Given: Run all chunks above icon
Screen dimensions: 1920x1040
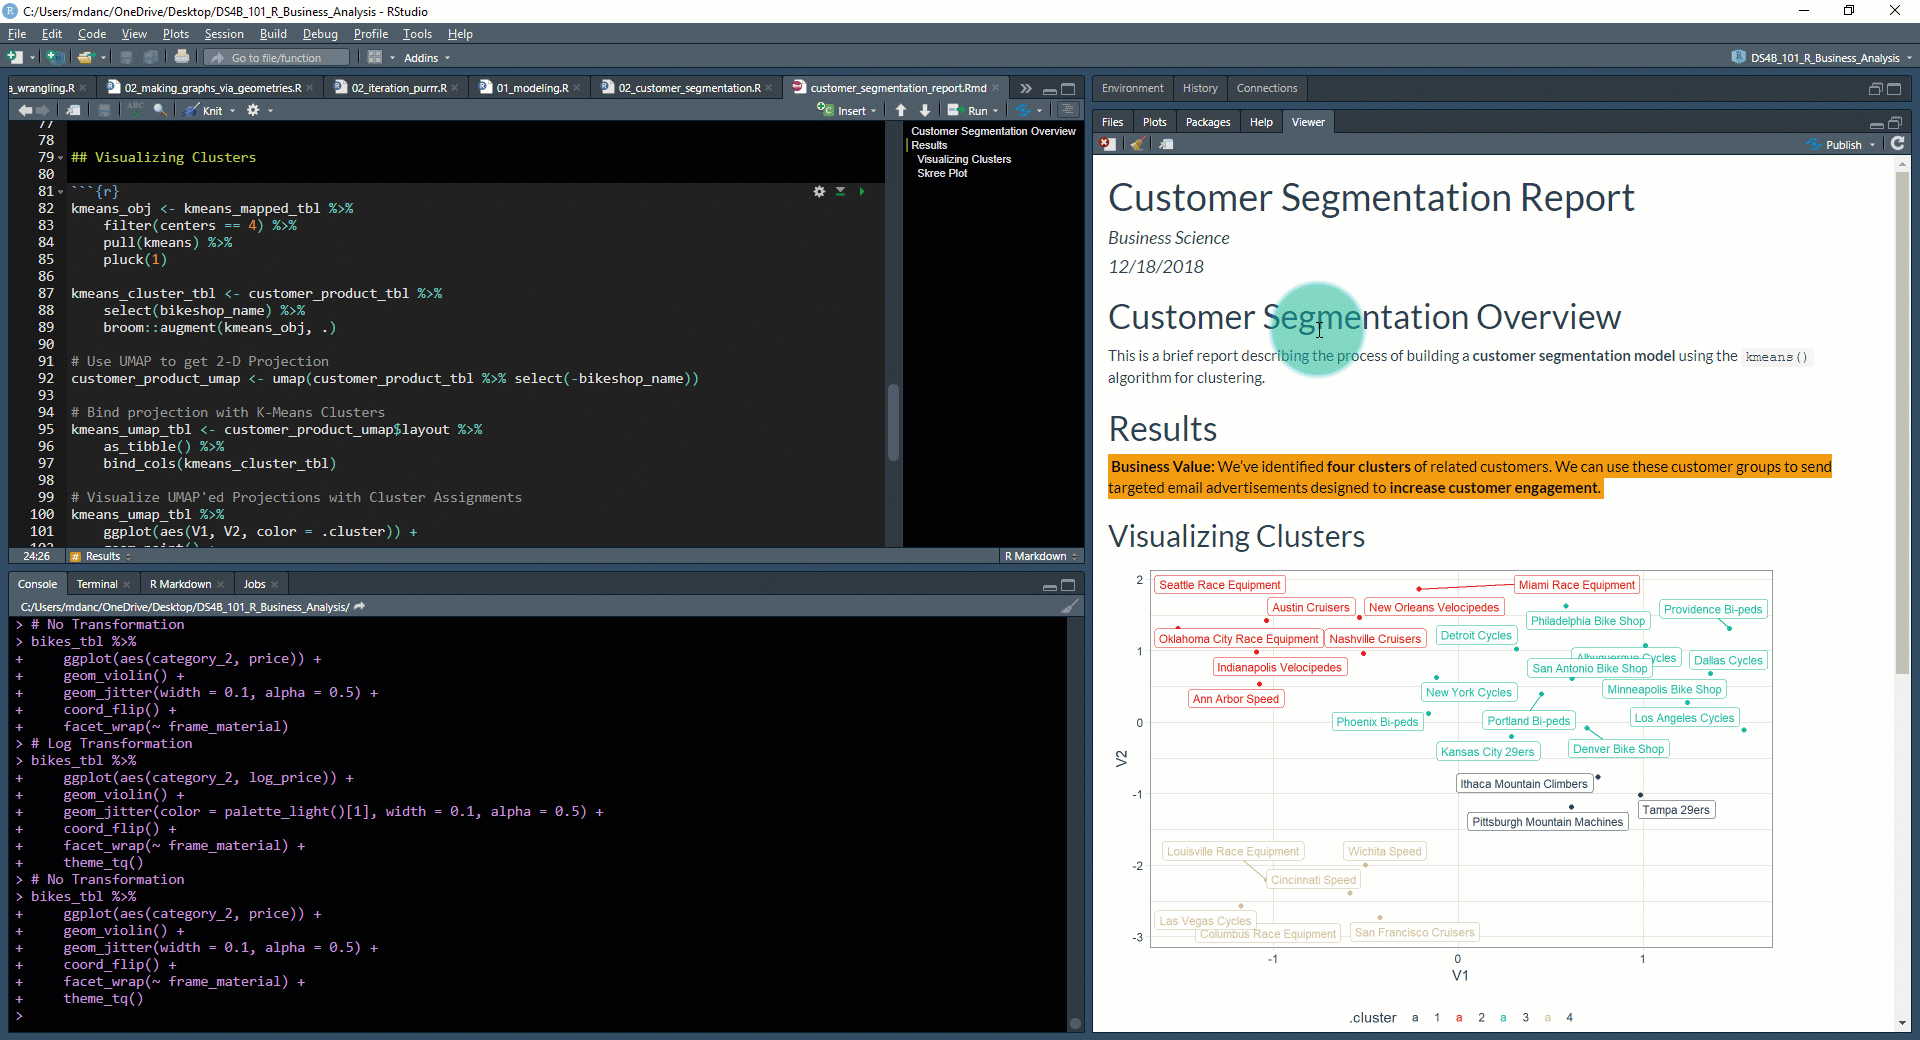Looking at the screenshot, I should (840, 191).
